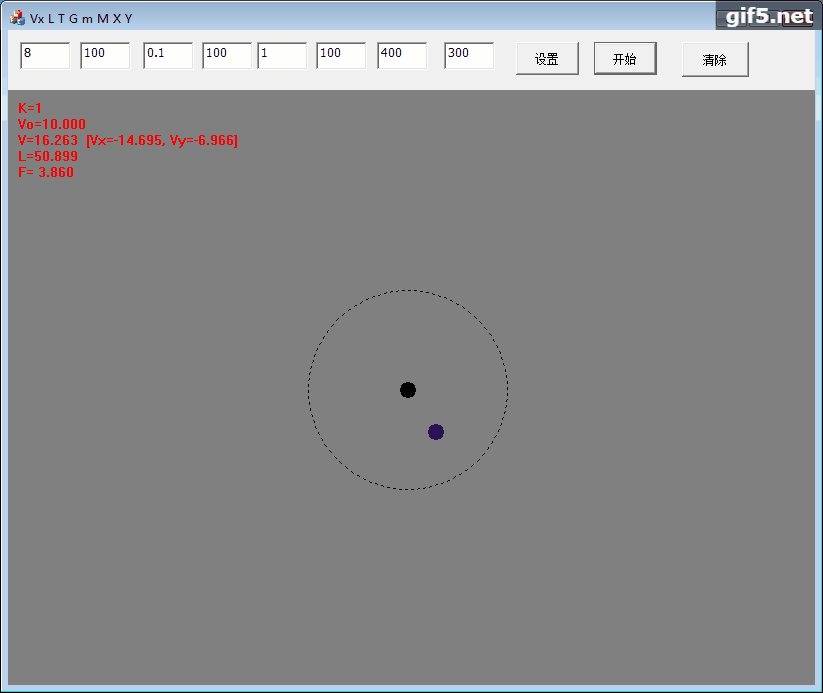Screen dimensions: 823x693
Task: Click the Vo=10.000 readout text
Action: (51, 124)
